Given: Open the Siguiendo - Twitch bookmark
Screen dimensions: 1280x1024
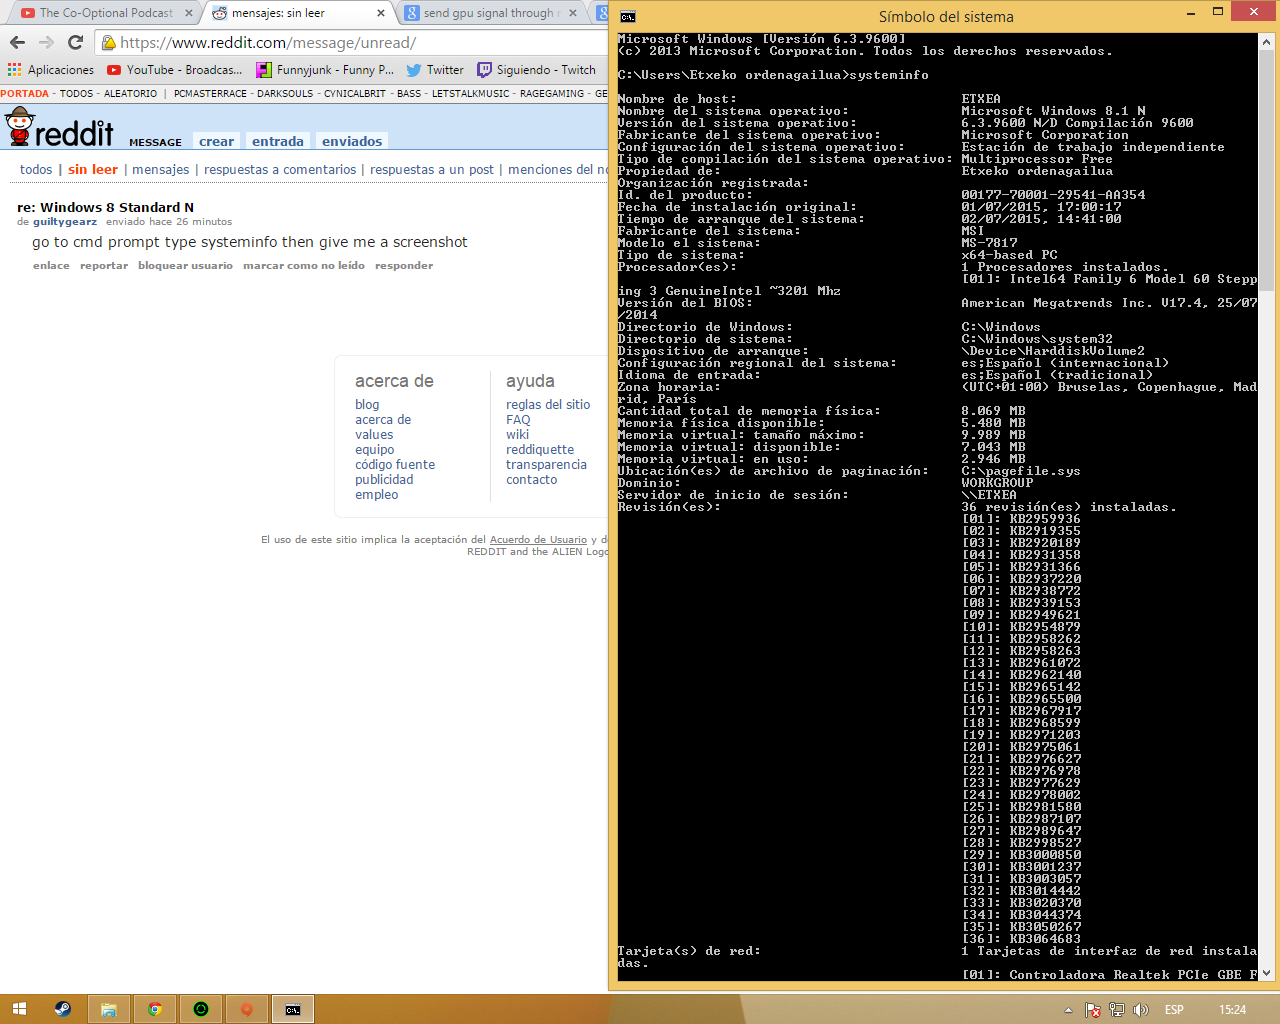Looking at the screenshot, I should (536, 70).
